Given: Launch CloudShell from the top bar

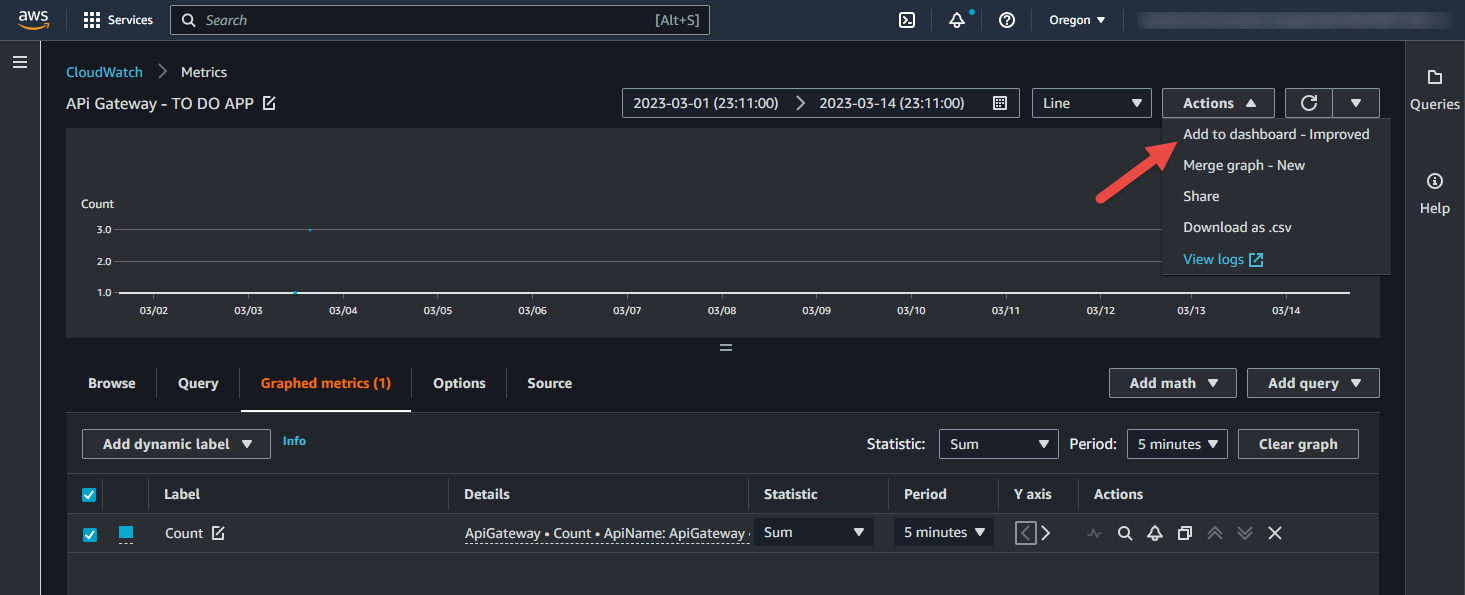Looking at the screenshot, I should coord(907,20).
